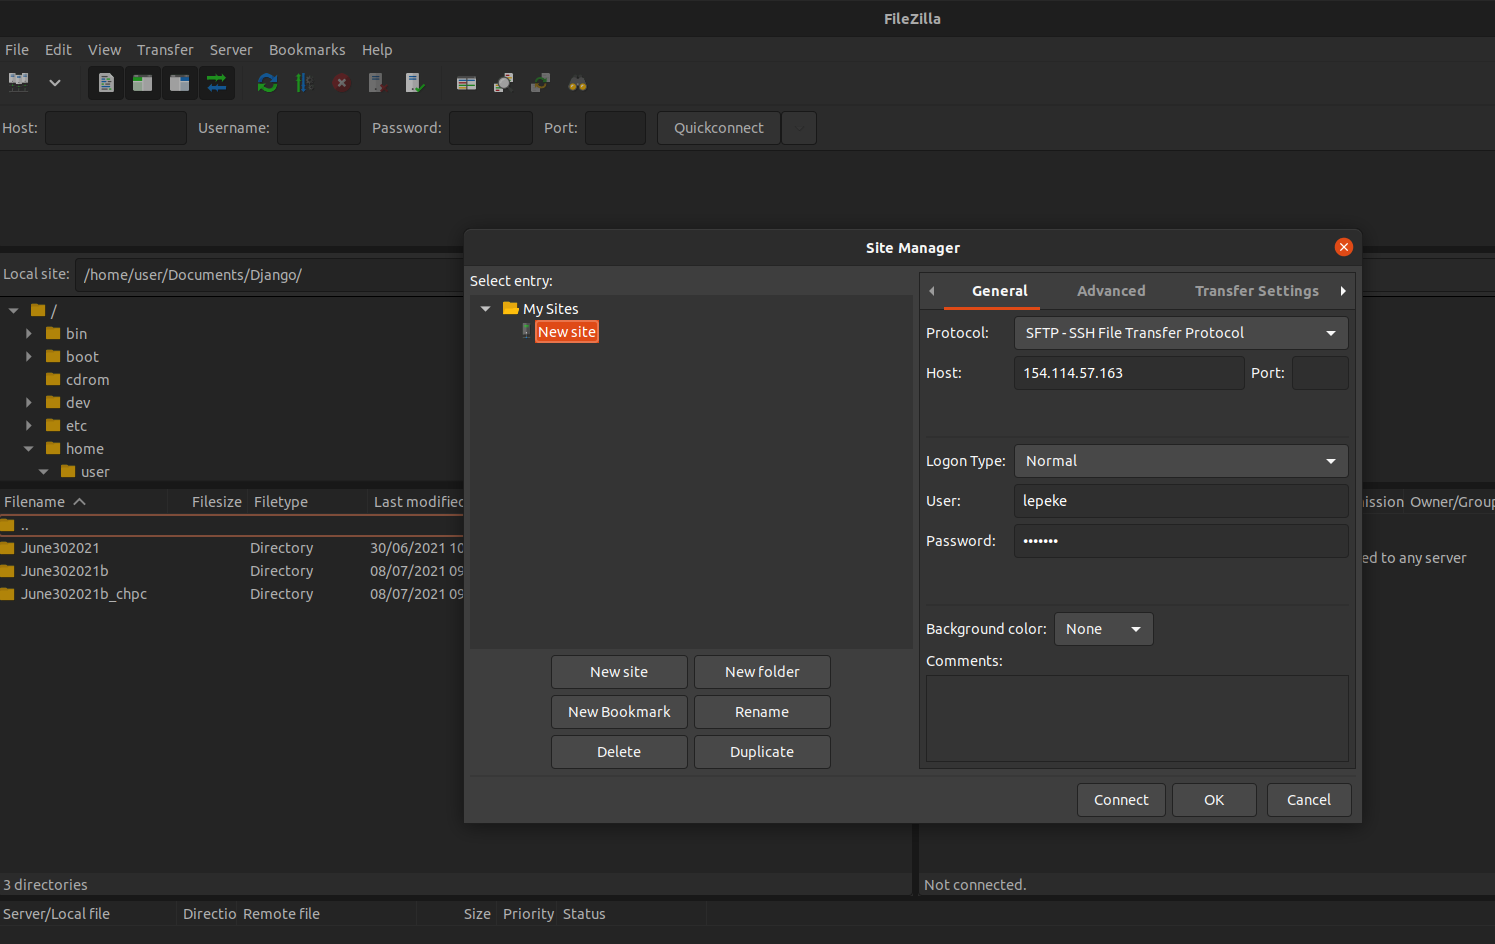
Task: Collapse the user folder in local tree
Action: (x=44, y=472)
